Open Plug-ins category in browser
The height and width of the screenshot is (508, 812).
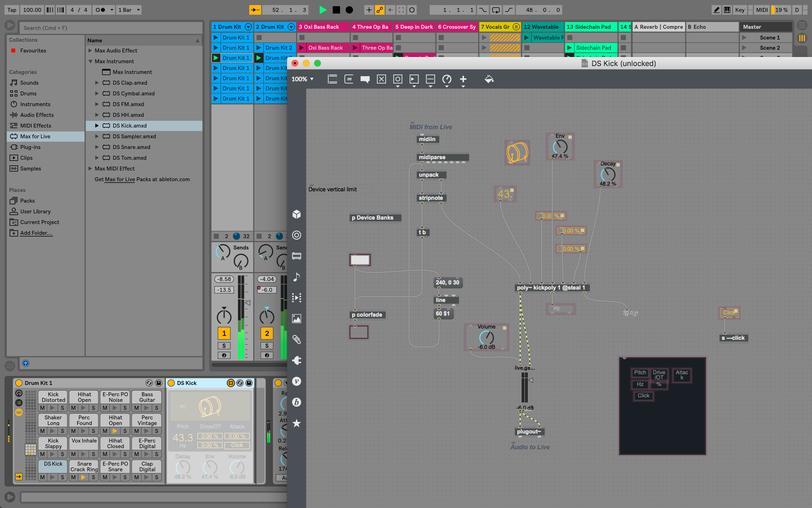point(30,147)
